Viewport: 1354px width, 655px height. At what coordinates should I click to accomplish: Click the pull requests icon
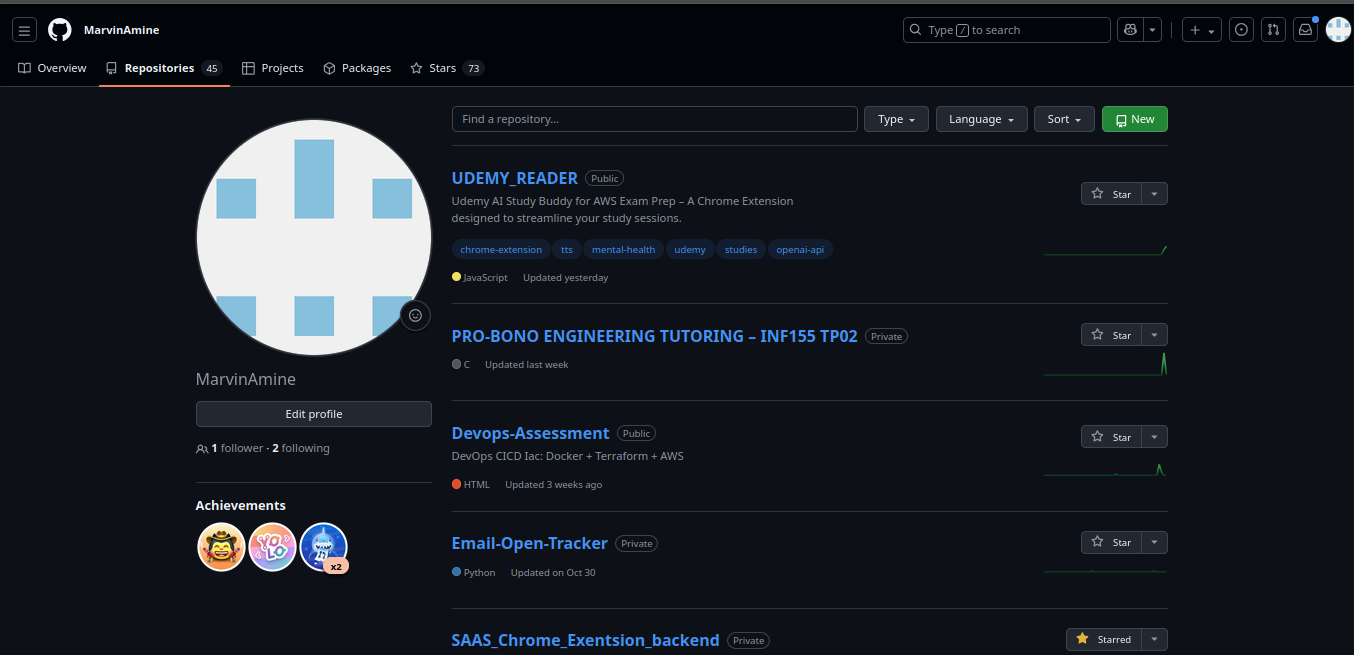[1273, 29]
